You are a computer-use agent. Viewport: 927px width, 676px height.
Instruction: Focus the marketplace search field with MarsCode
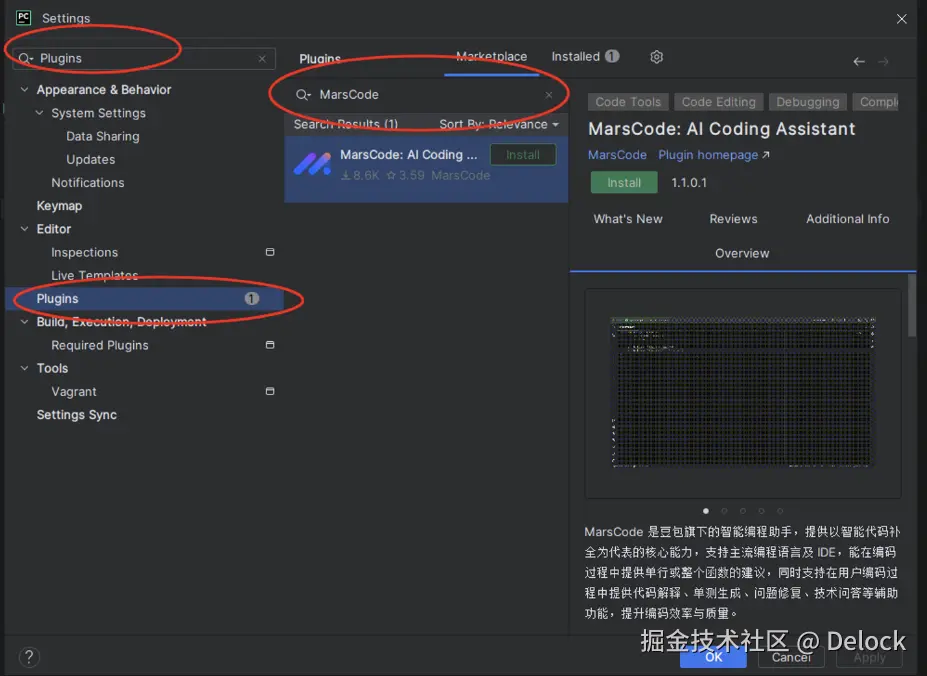point(426,95)
